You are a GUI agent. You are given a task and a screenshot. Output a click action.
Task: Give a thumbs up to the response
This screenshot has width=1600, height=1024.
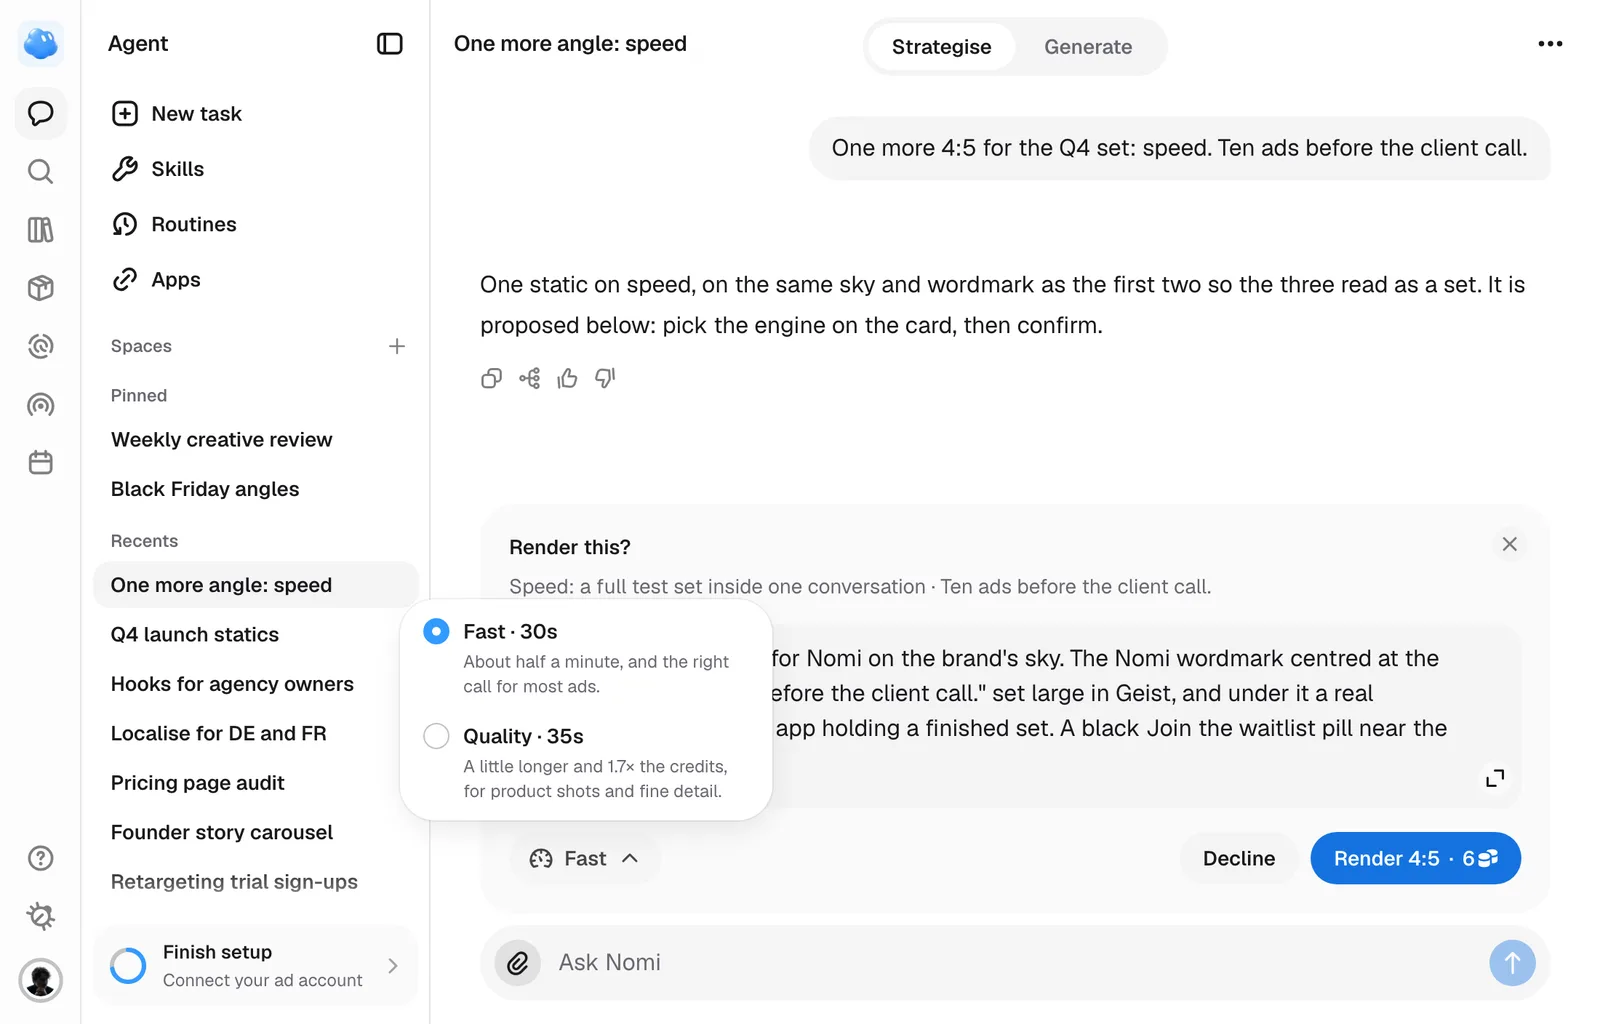567,378
